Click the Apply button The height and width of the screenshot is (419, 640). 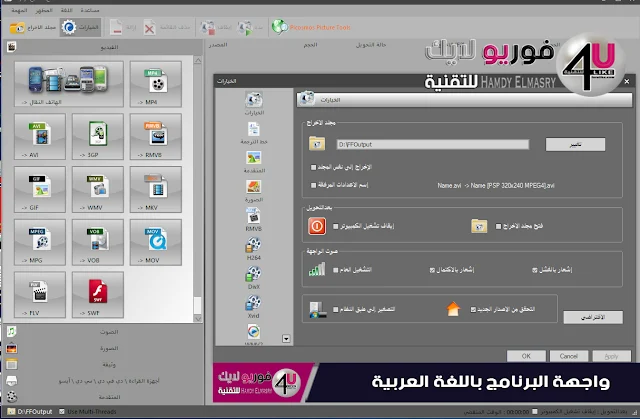pyautogui.click(x=611, y=356)
